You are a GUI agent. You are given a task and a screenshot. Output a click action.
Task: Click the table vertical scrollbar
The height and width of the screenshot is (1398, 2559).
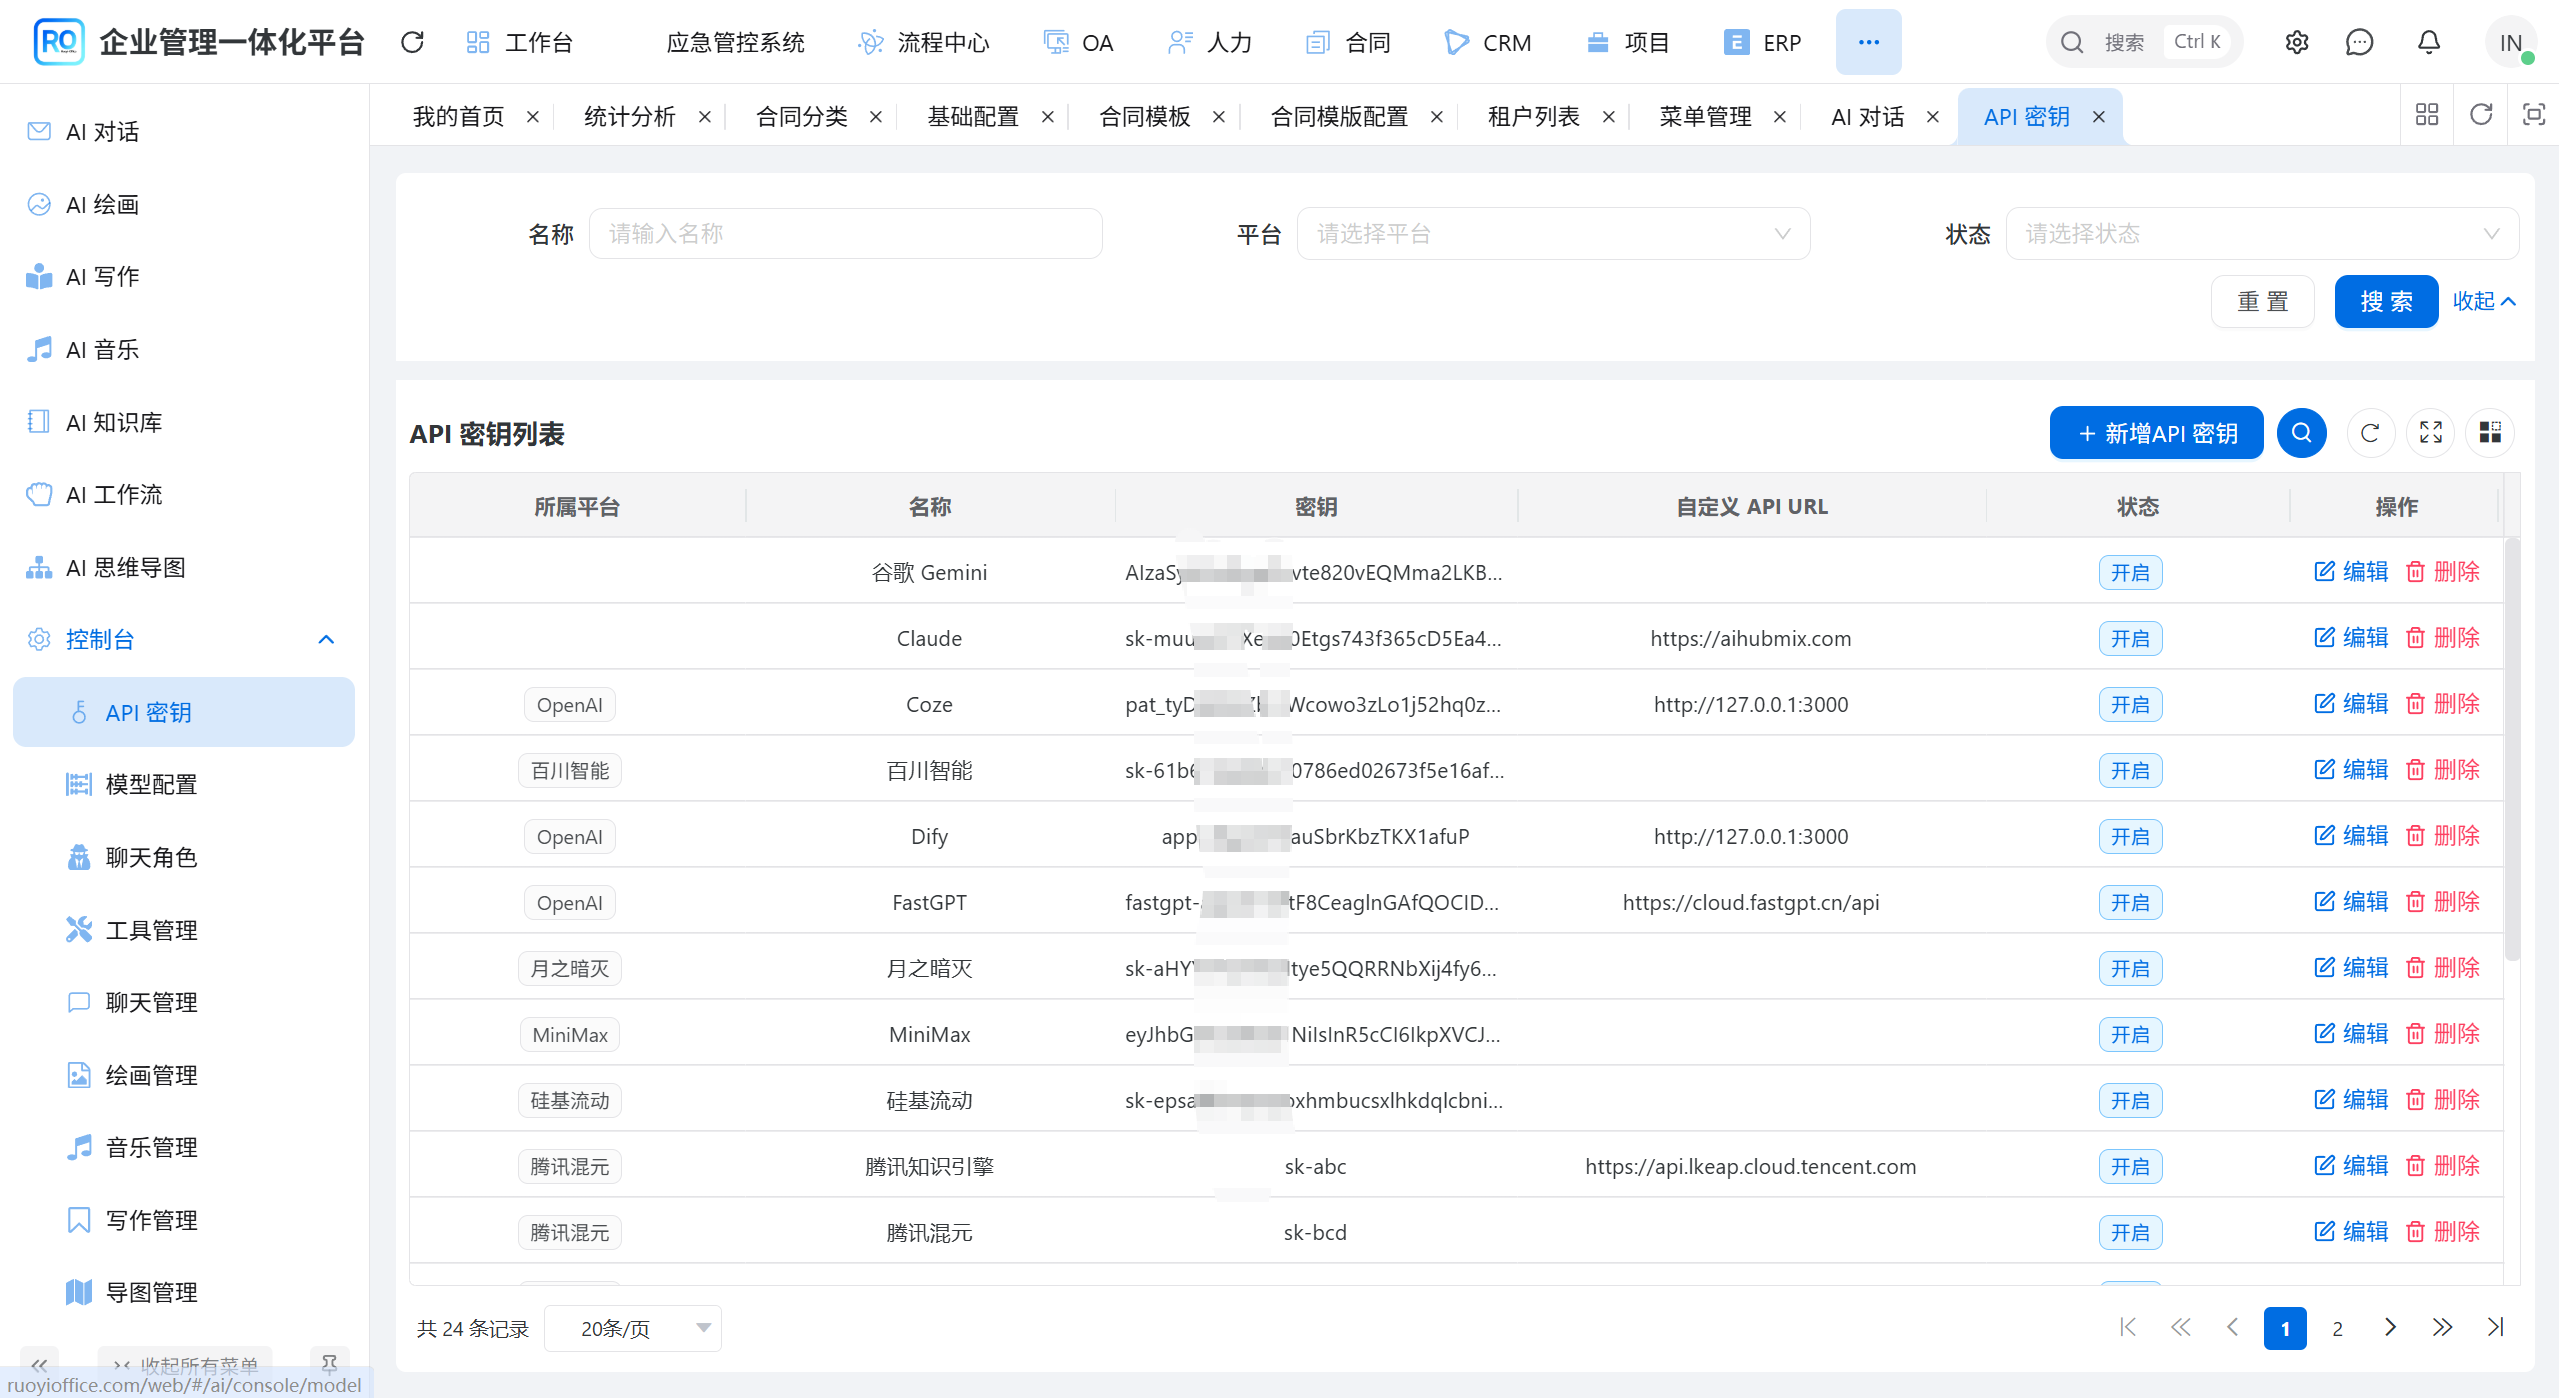click(2512, 748)
